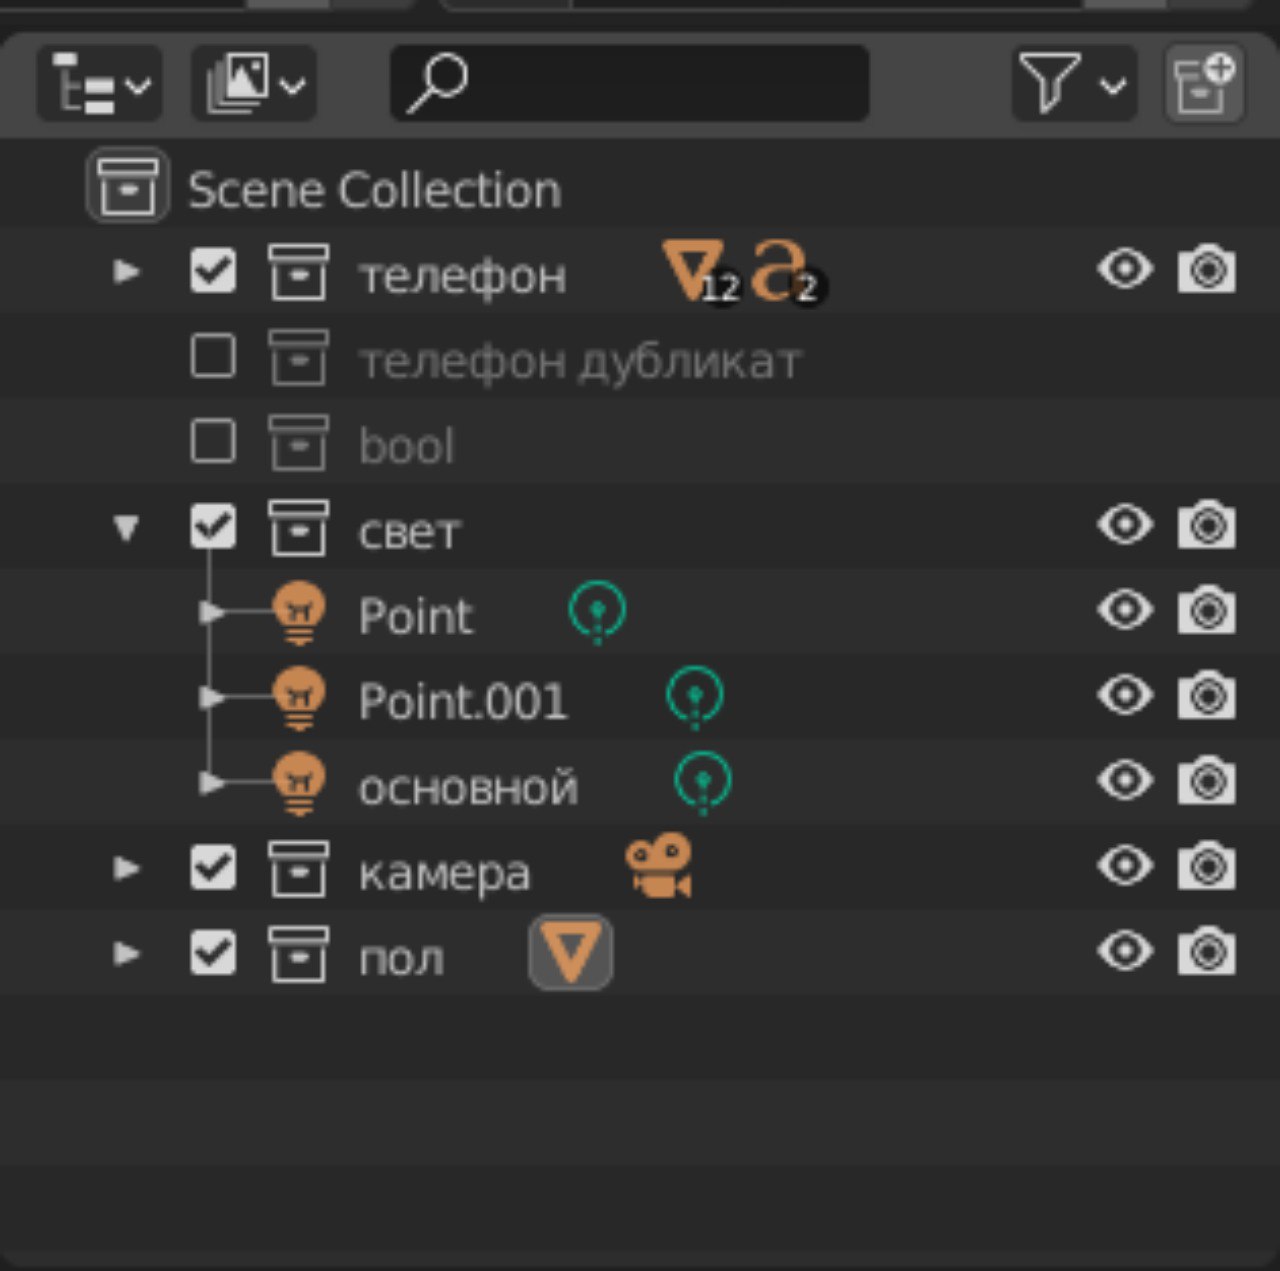Open the Filter dropdown

coord(1073,84)
